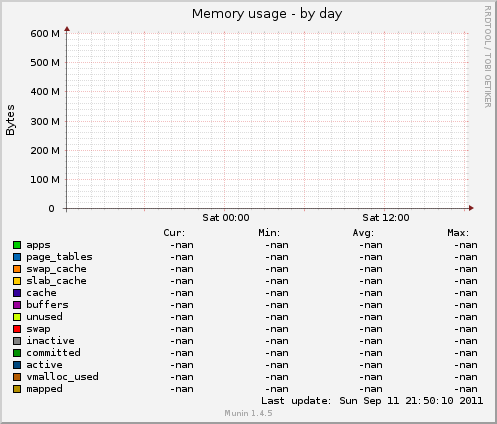
Task: Click the 'Cur:' column header
Action: (174, 233)
